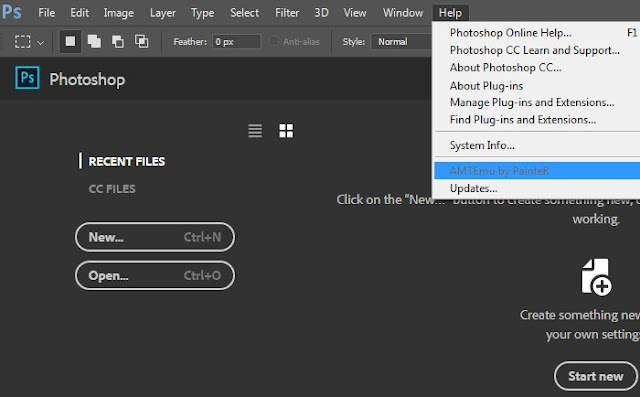Choose the Add to selection icon
The height and width of the screenshot is (397, 640).
94,41
